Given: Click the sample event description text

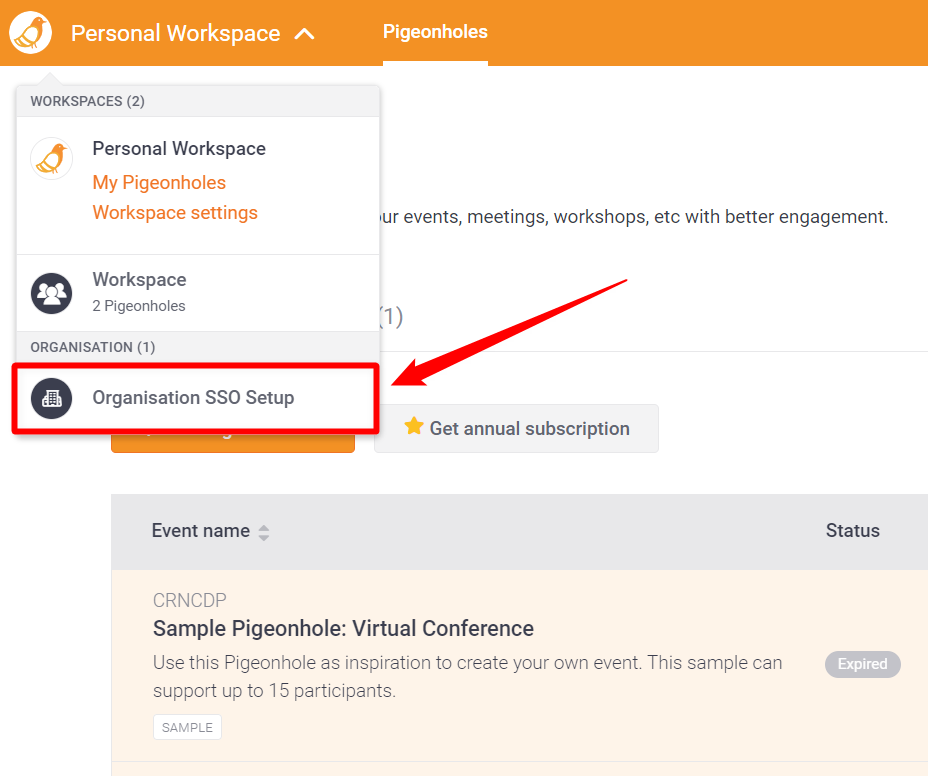Looking at the screenshot, I should click(467, 677).
